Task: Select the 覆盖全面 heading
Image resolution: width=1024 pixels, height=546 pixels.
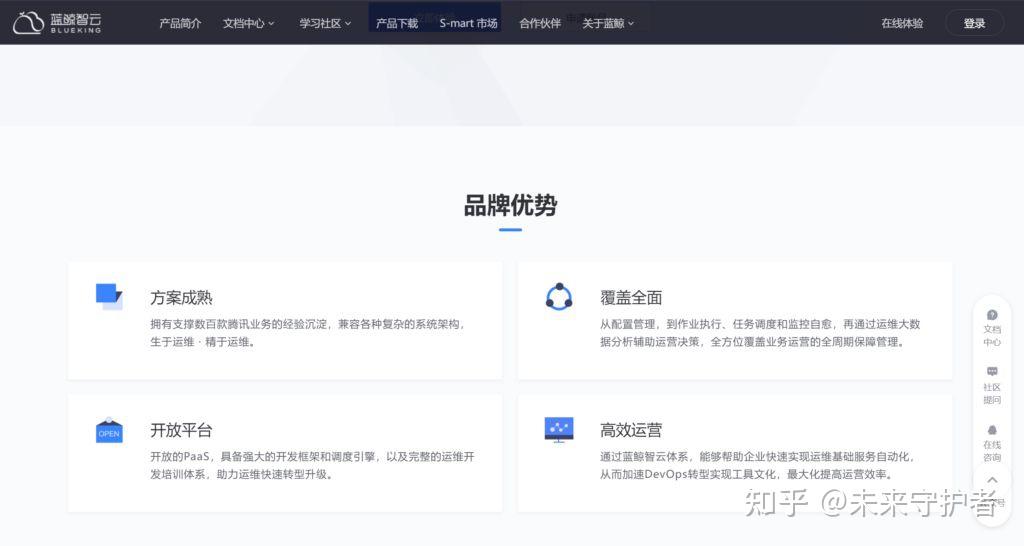Action: click(x=631, y=298)
